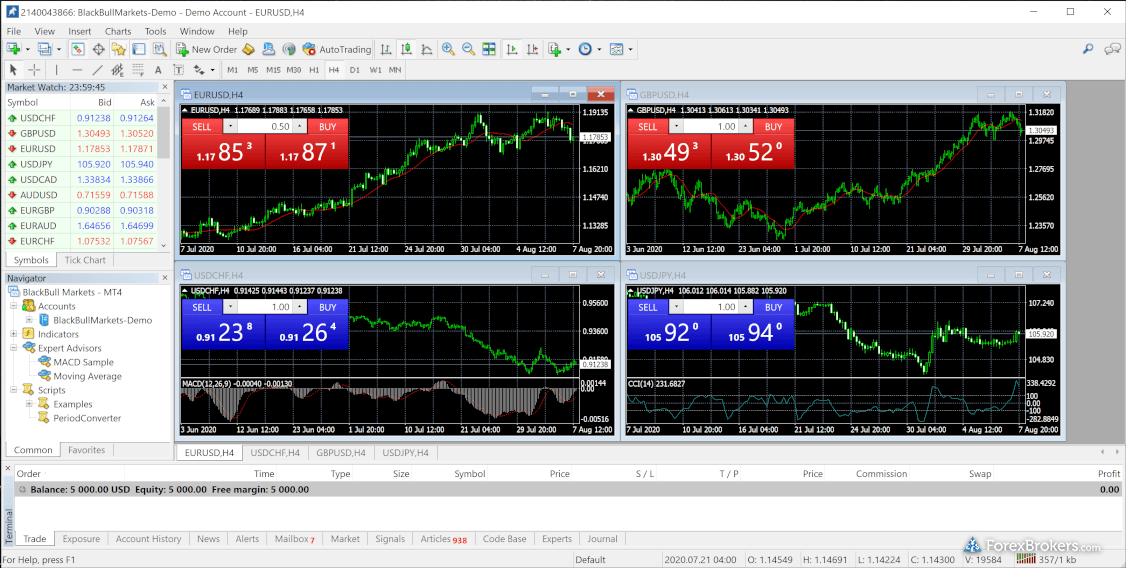1126x568 pixels.
Task: Select the Text Label tool
Action: pyautogui.click(x=178, y=70)
